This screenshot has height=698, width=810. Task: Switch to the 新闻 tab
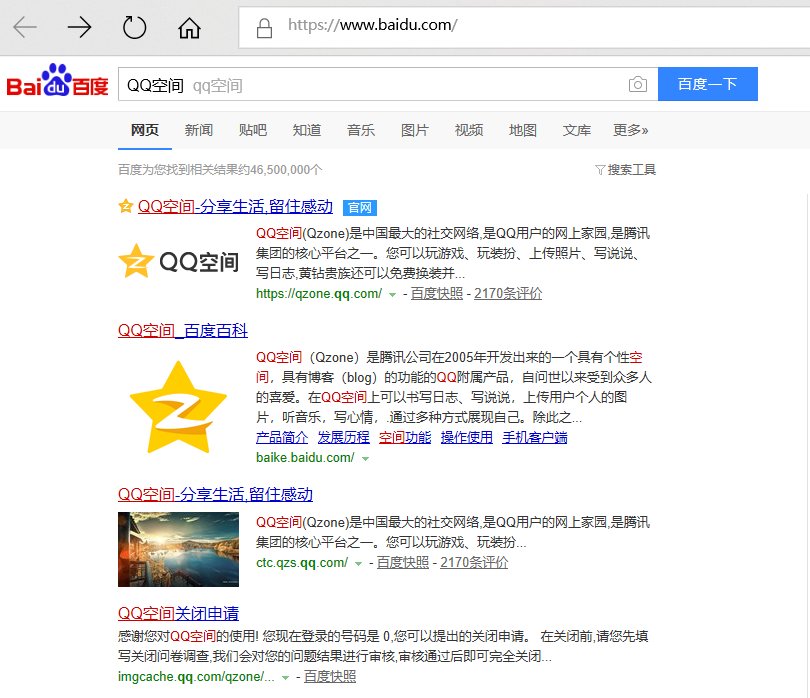199,130
